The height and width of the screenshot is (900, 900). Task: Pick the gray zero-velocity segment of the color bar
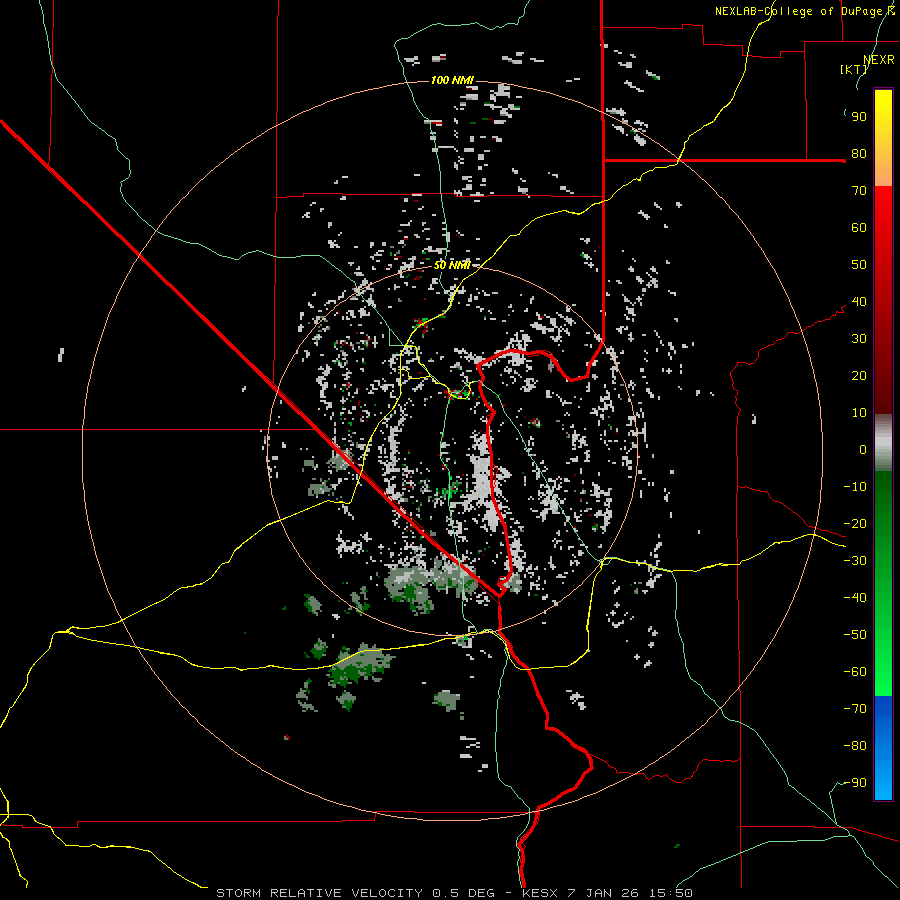click(x=883, y=443)
